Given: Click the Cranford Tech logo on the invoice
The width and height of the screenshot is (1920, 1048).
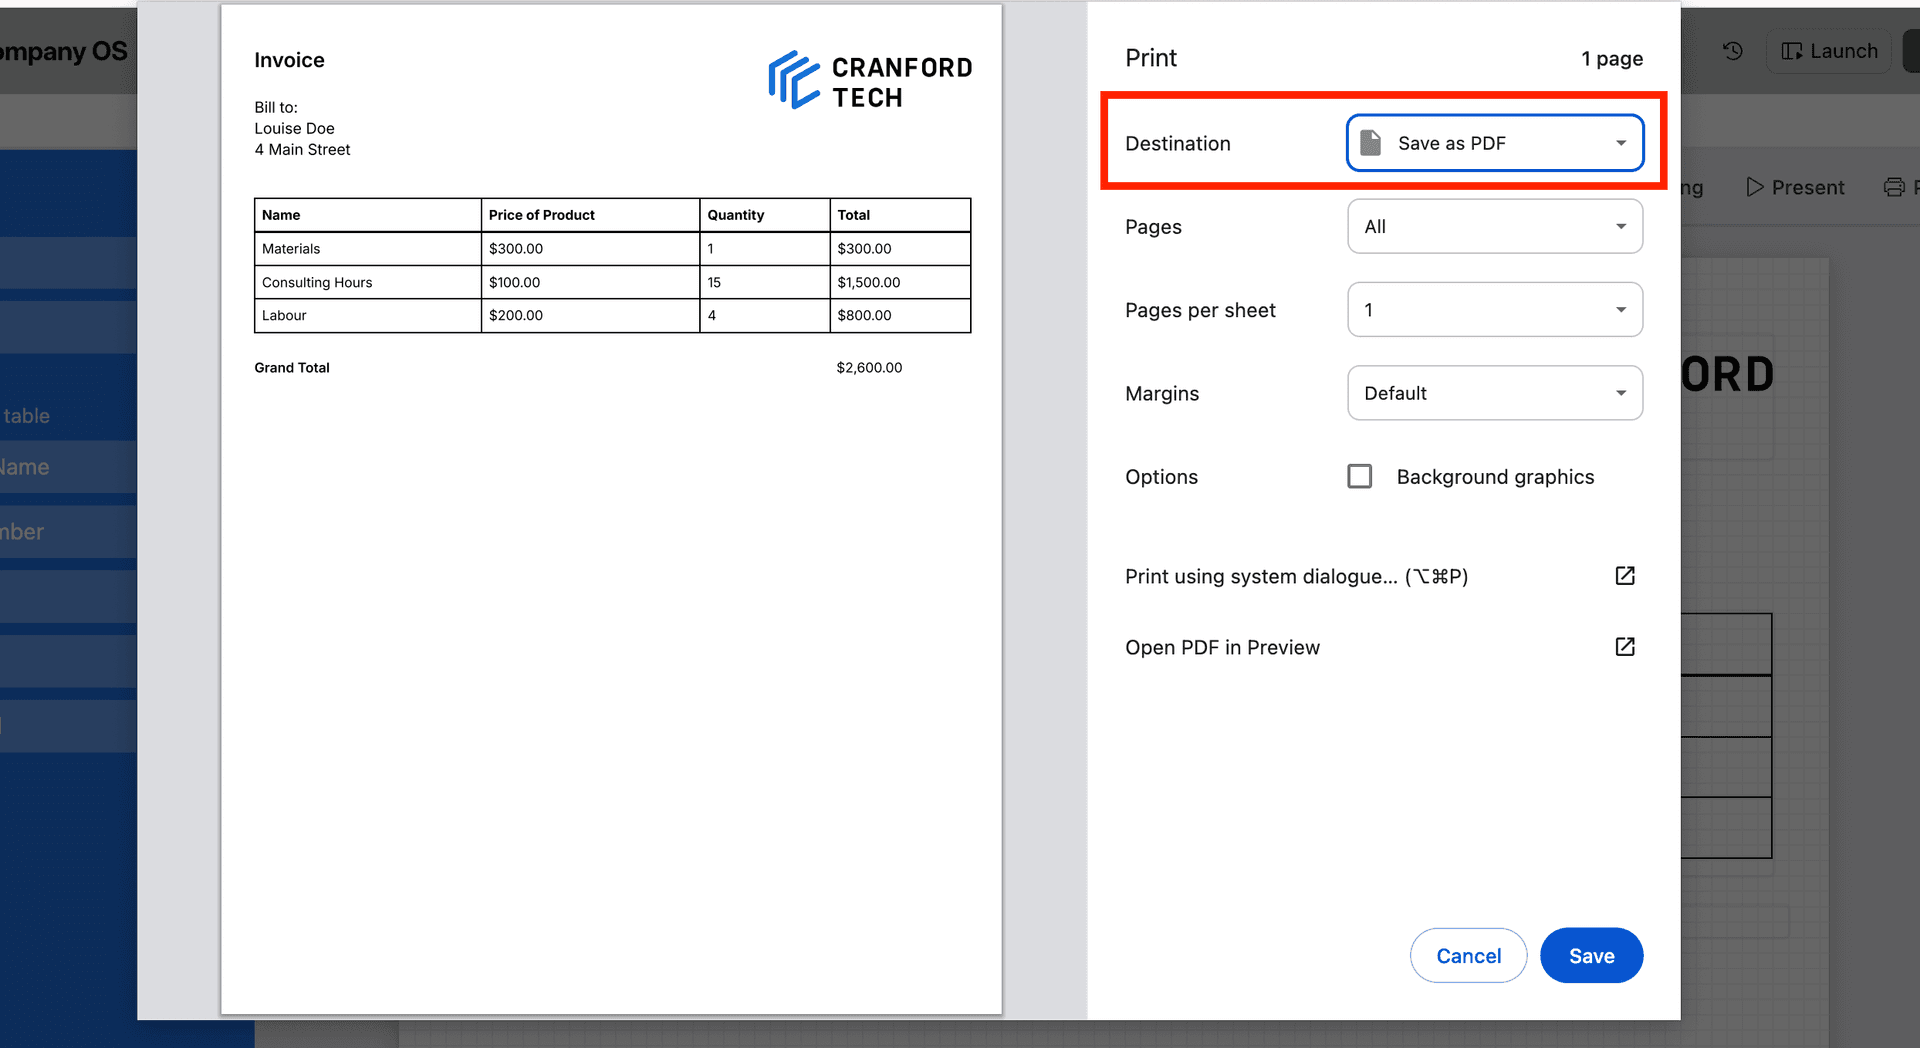Looking at the screenshot, I should click(x=869, y=80).
